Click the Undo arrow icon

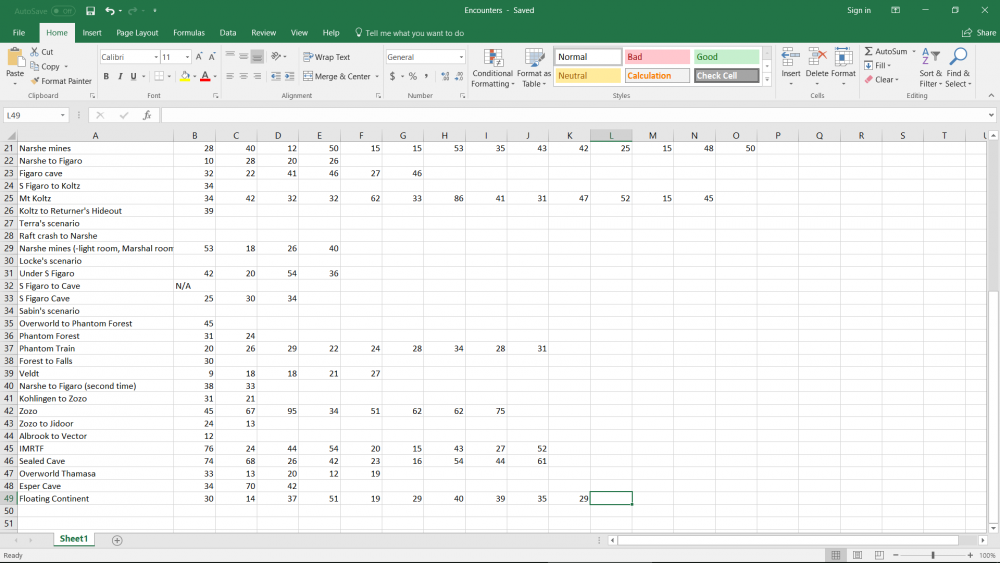click(110, 11)
